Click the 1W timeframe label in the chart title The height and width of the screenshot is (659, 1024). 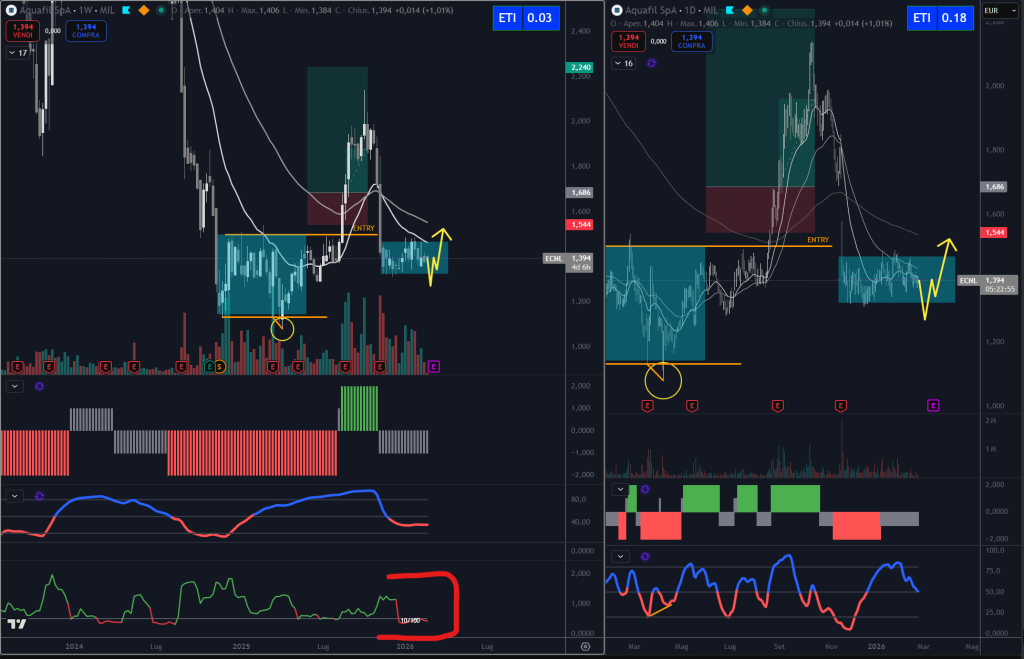tap(84, 9)
